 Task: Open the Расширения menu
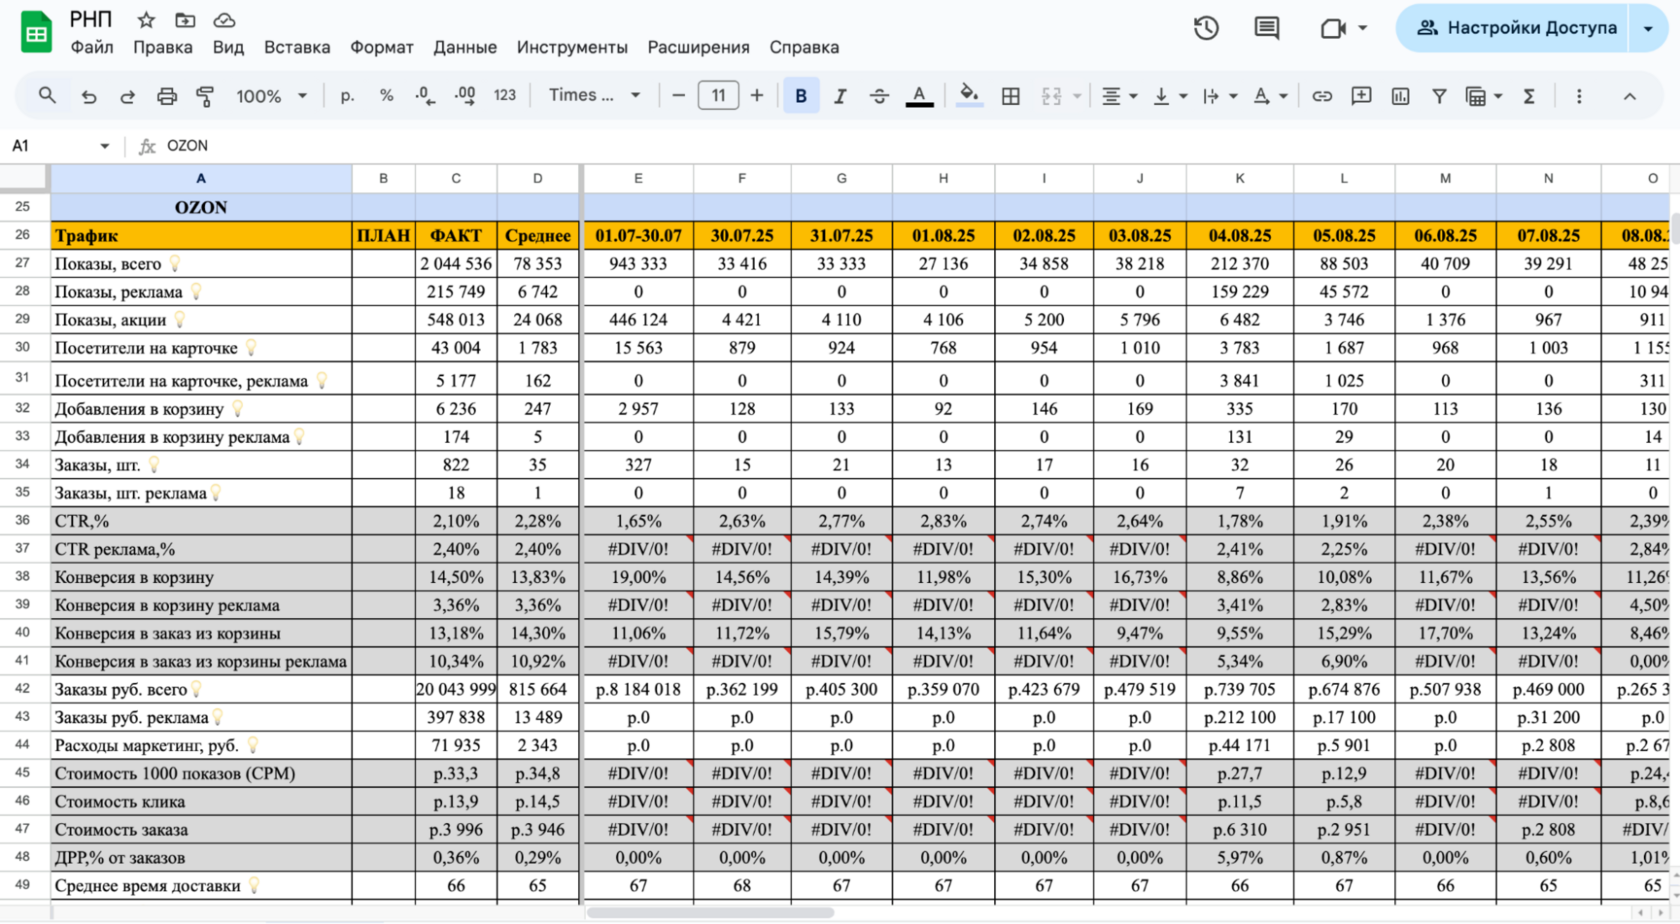coord(698,47)
